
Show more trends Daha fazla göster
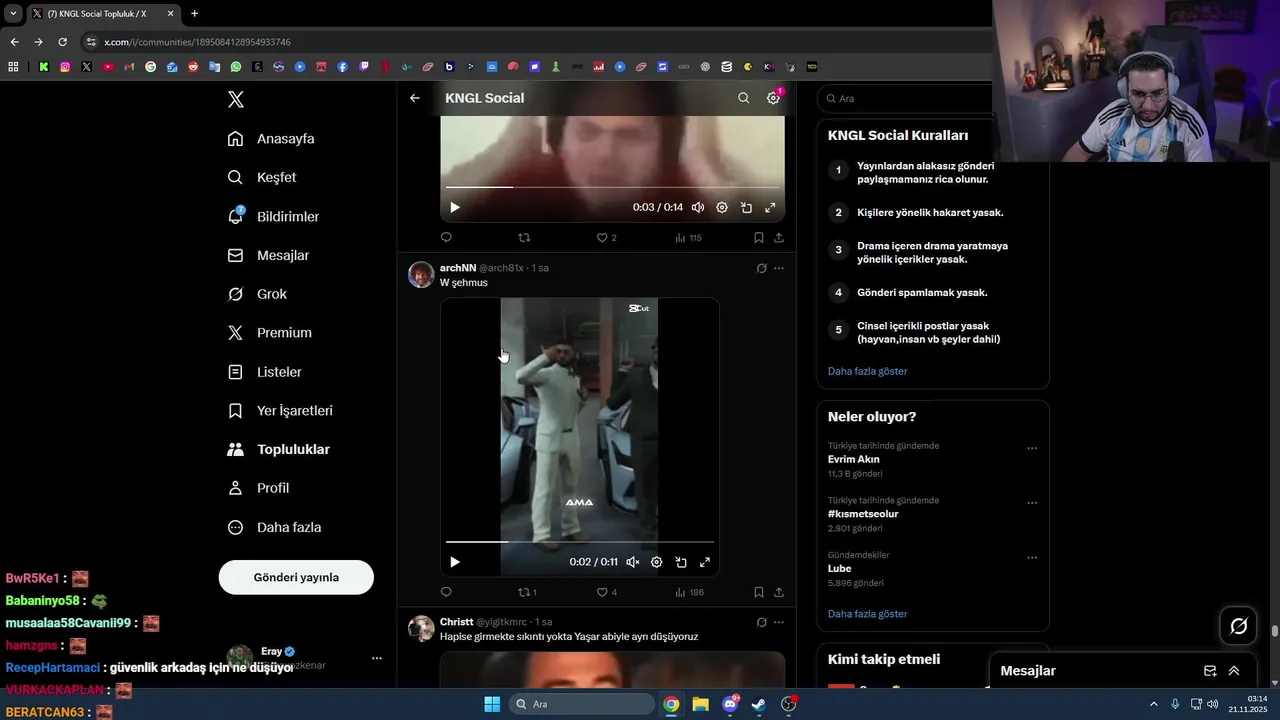click(867, 614)
